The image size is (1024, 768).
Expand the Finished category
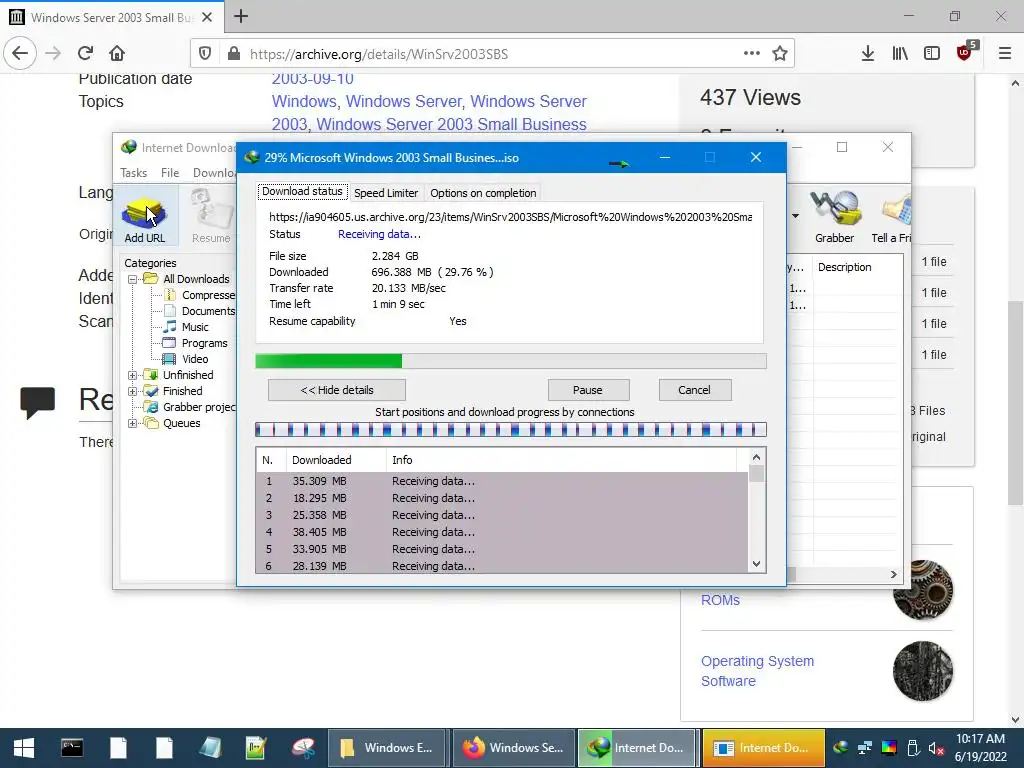[x=133, y=391]
